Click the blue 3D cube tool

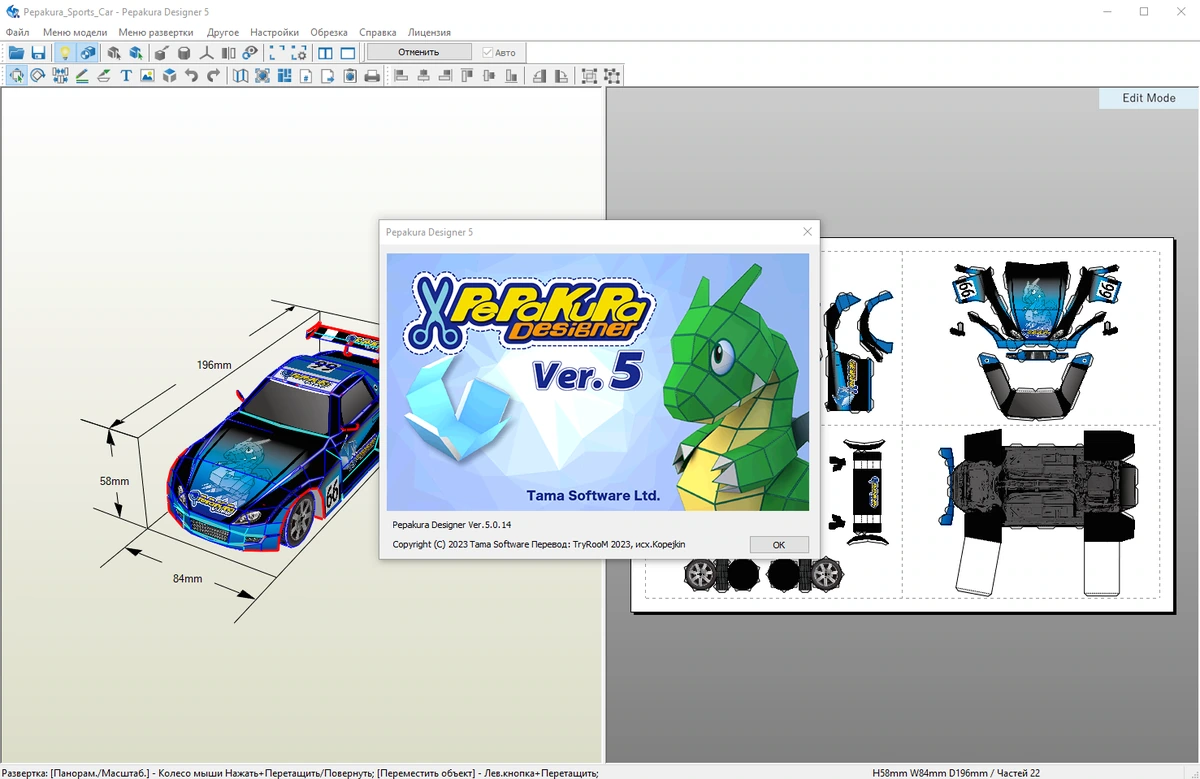pyautogui.click(x=169, y=75)
